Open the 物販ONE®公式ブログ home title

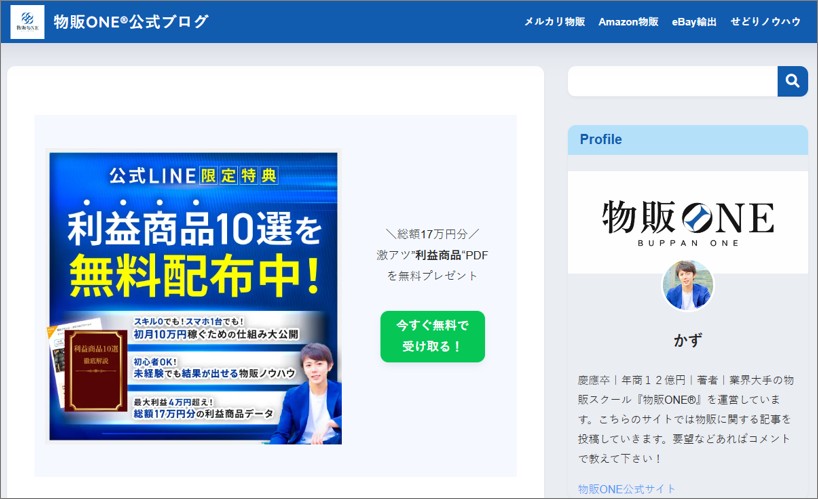tap(131, 22)
